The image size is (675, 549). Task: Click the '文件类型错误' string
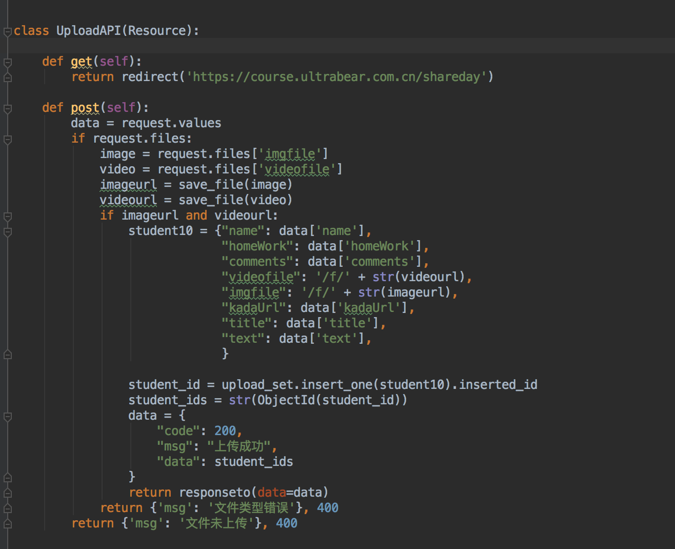click(x=252, y=508)
